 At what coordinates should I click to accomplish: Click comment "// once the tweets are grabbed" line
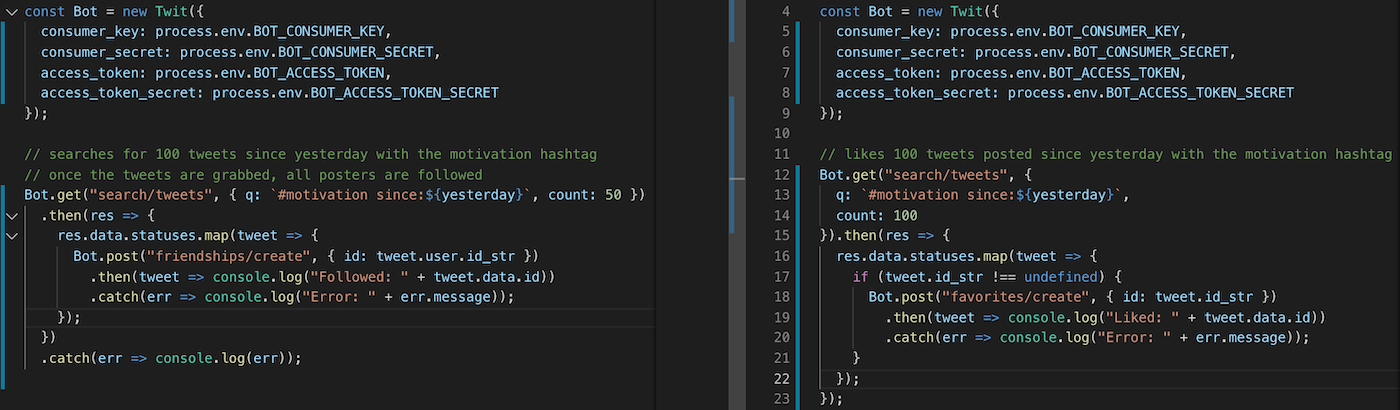(253, 174)
